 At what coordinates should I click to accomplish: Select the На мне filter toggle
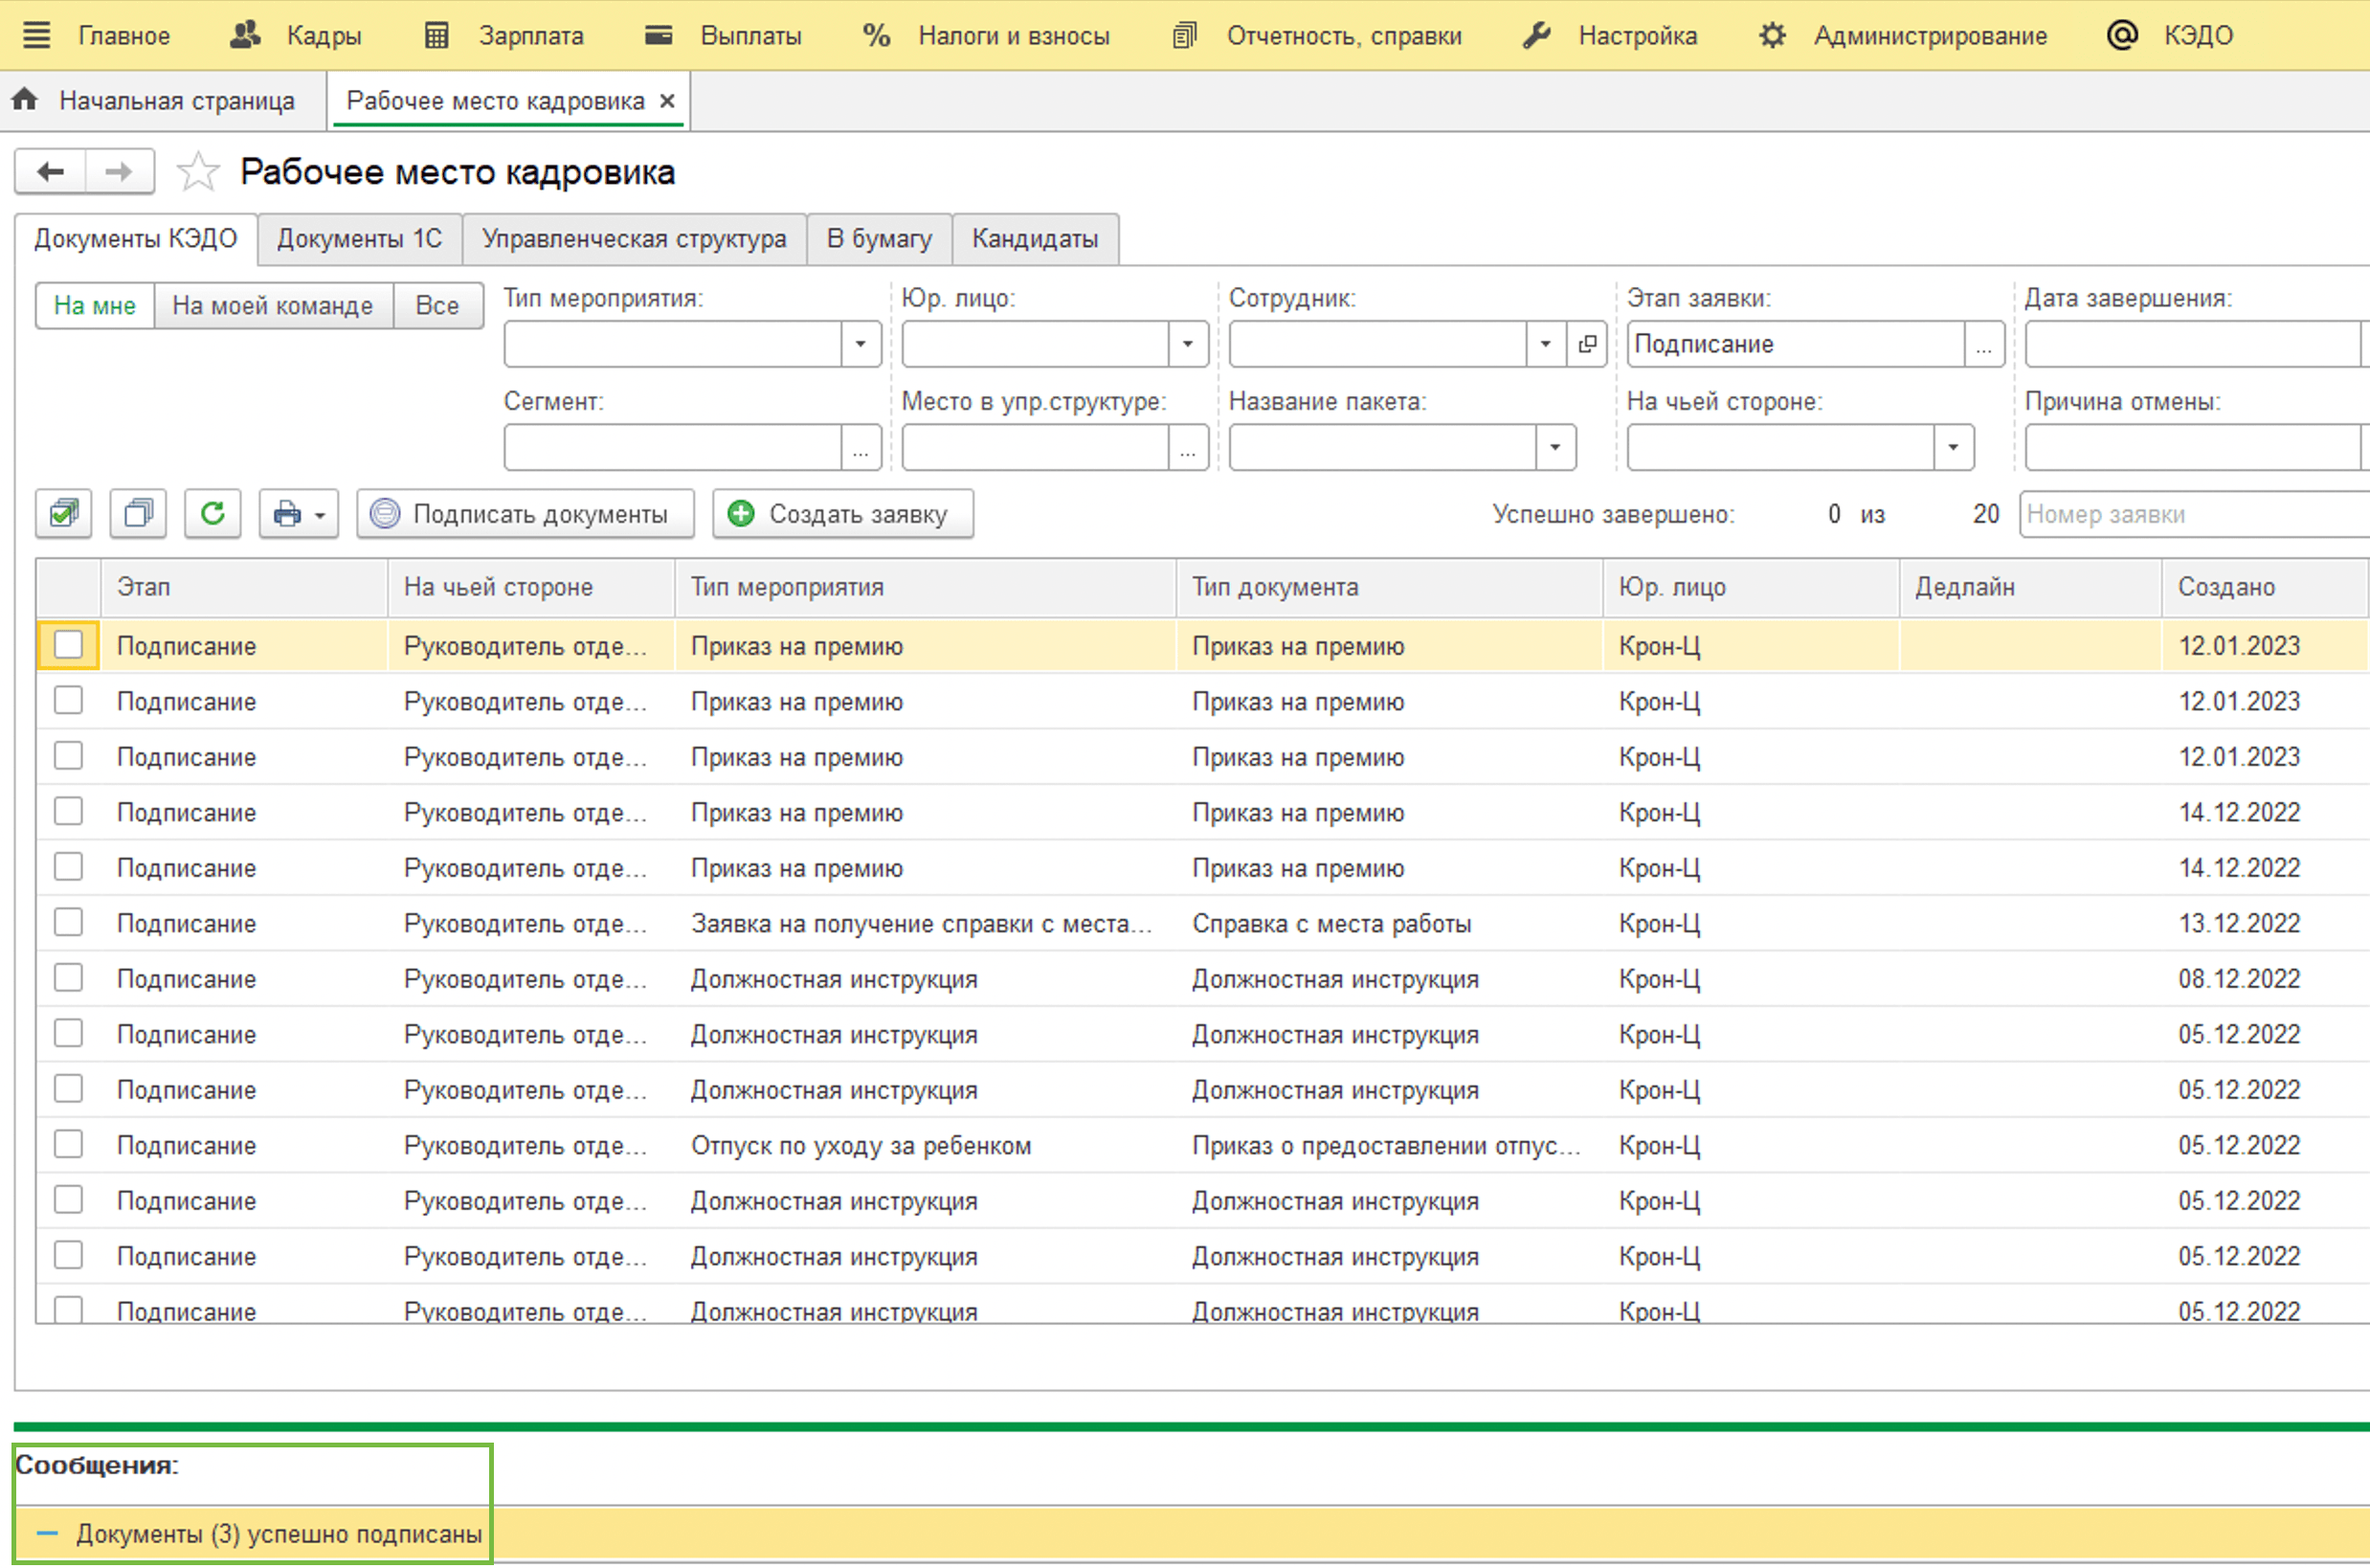(x=95, y=305)
